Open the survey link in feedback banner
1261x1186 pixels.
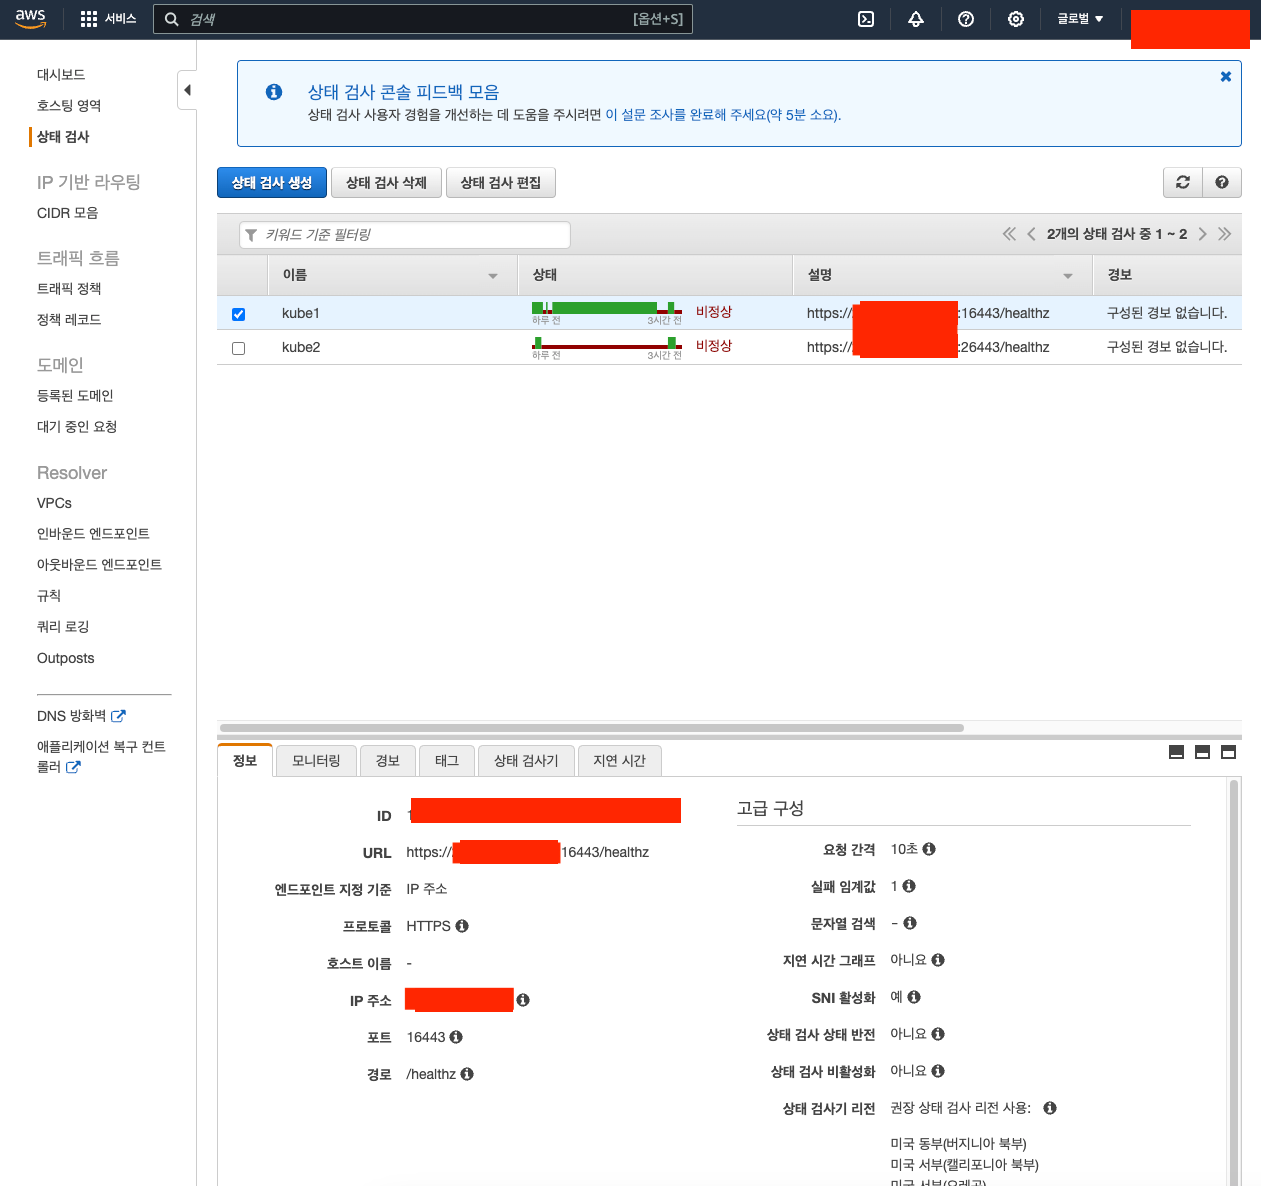tap(723, 115)
